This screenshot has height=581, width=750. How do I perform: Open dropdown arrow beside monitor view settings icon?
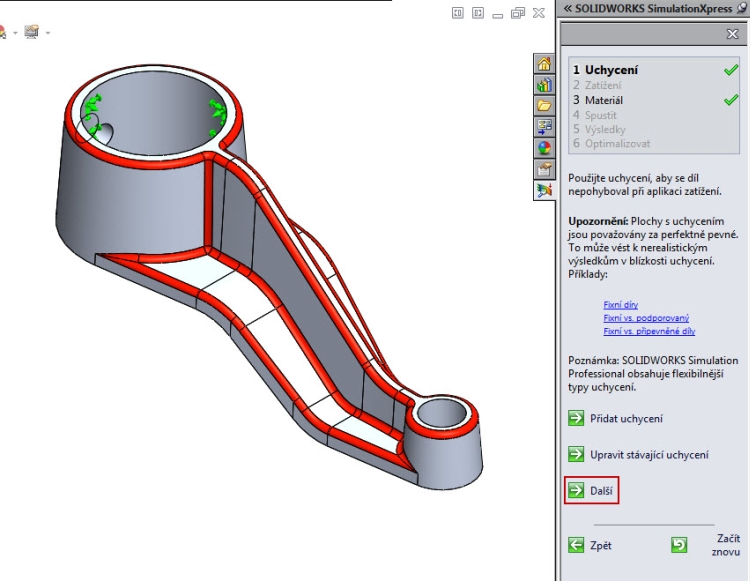pos(48,33)
